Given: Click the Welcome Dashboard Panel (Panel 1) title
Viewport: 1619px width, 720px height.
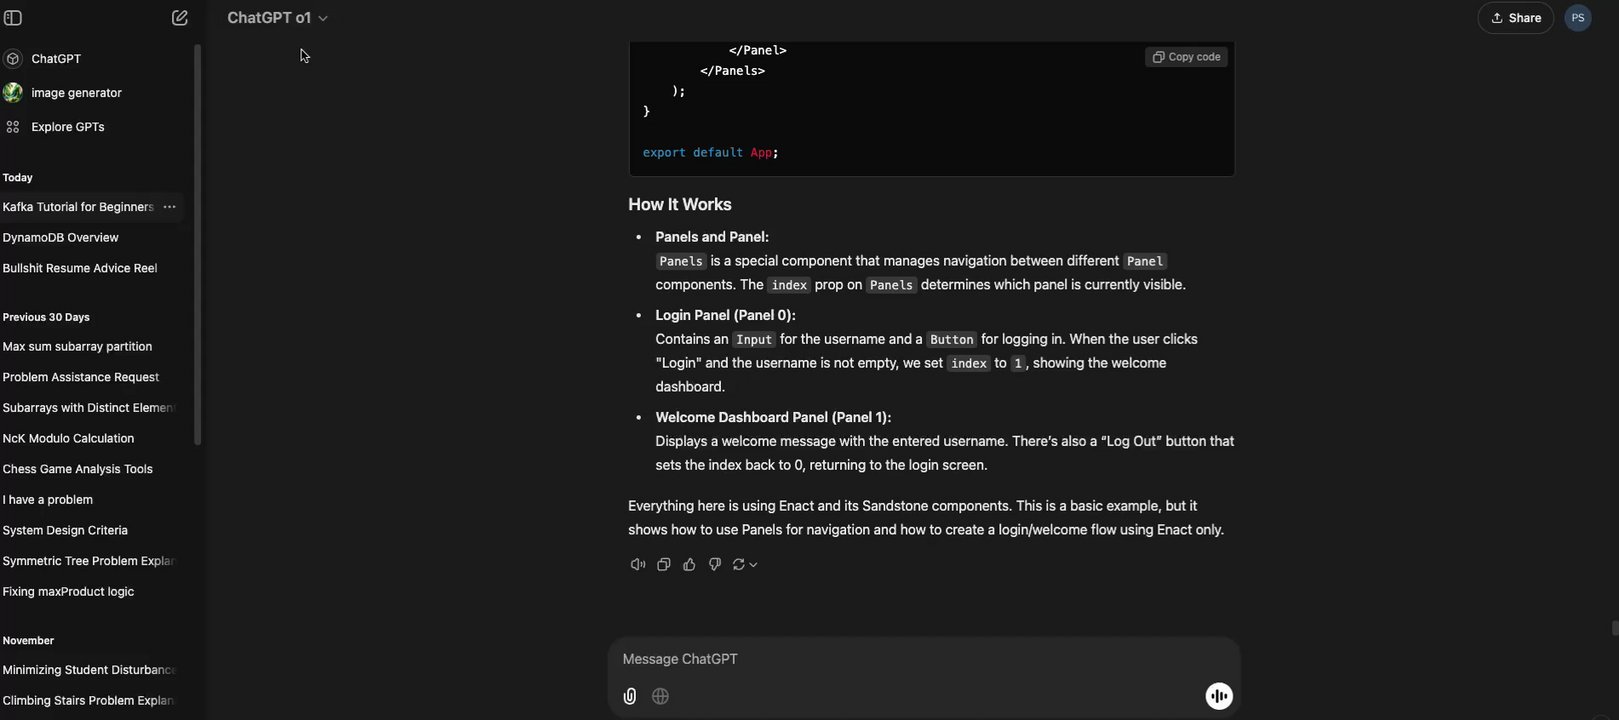Looking at the screenshot, I should [773, 418].
